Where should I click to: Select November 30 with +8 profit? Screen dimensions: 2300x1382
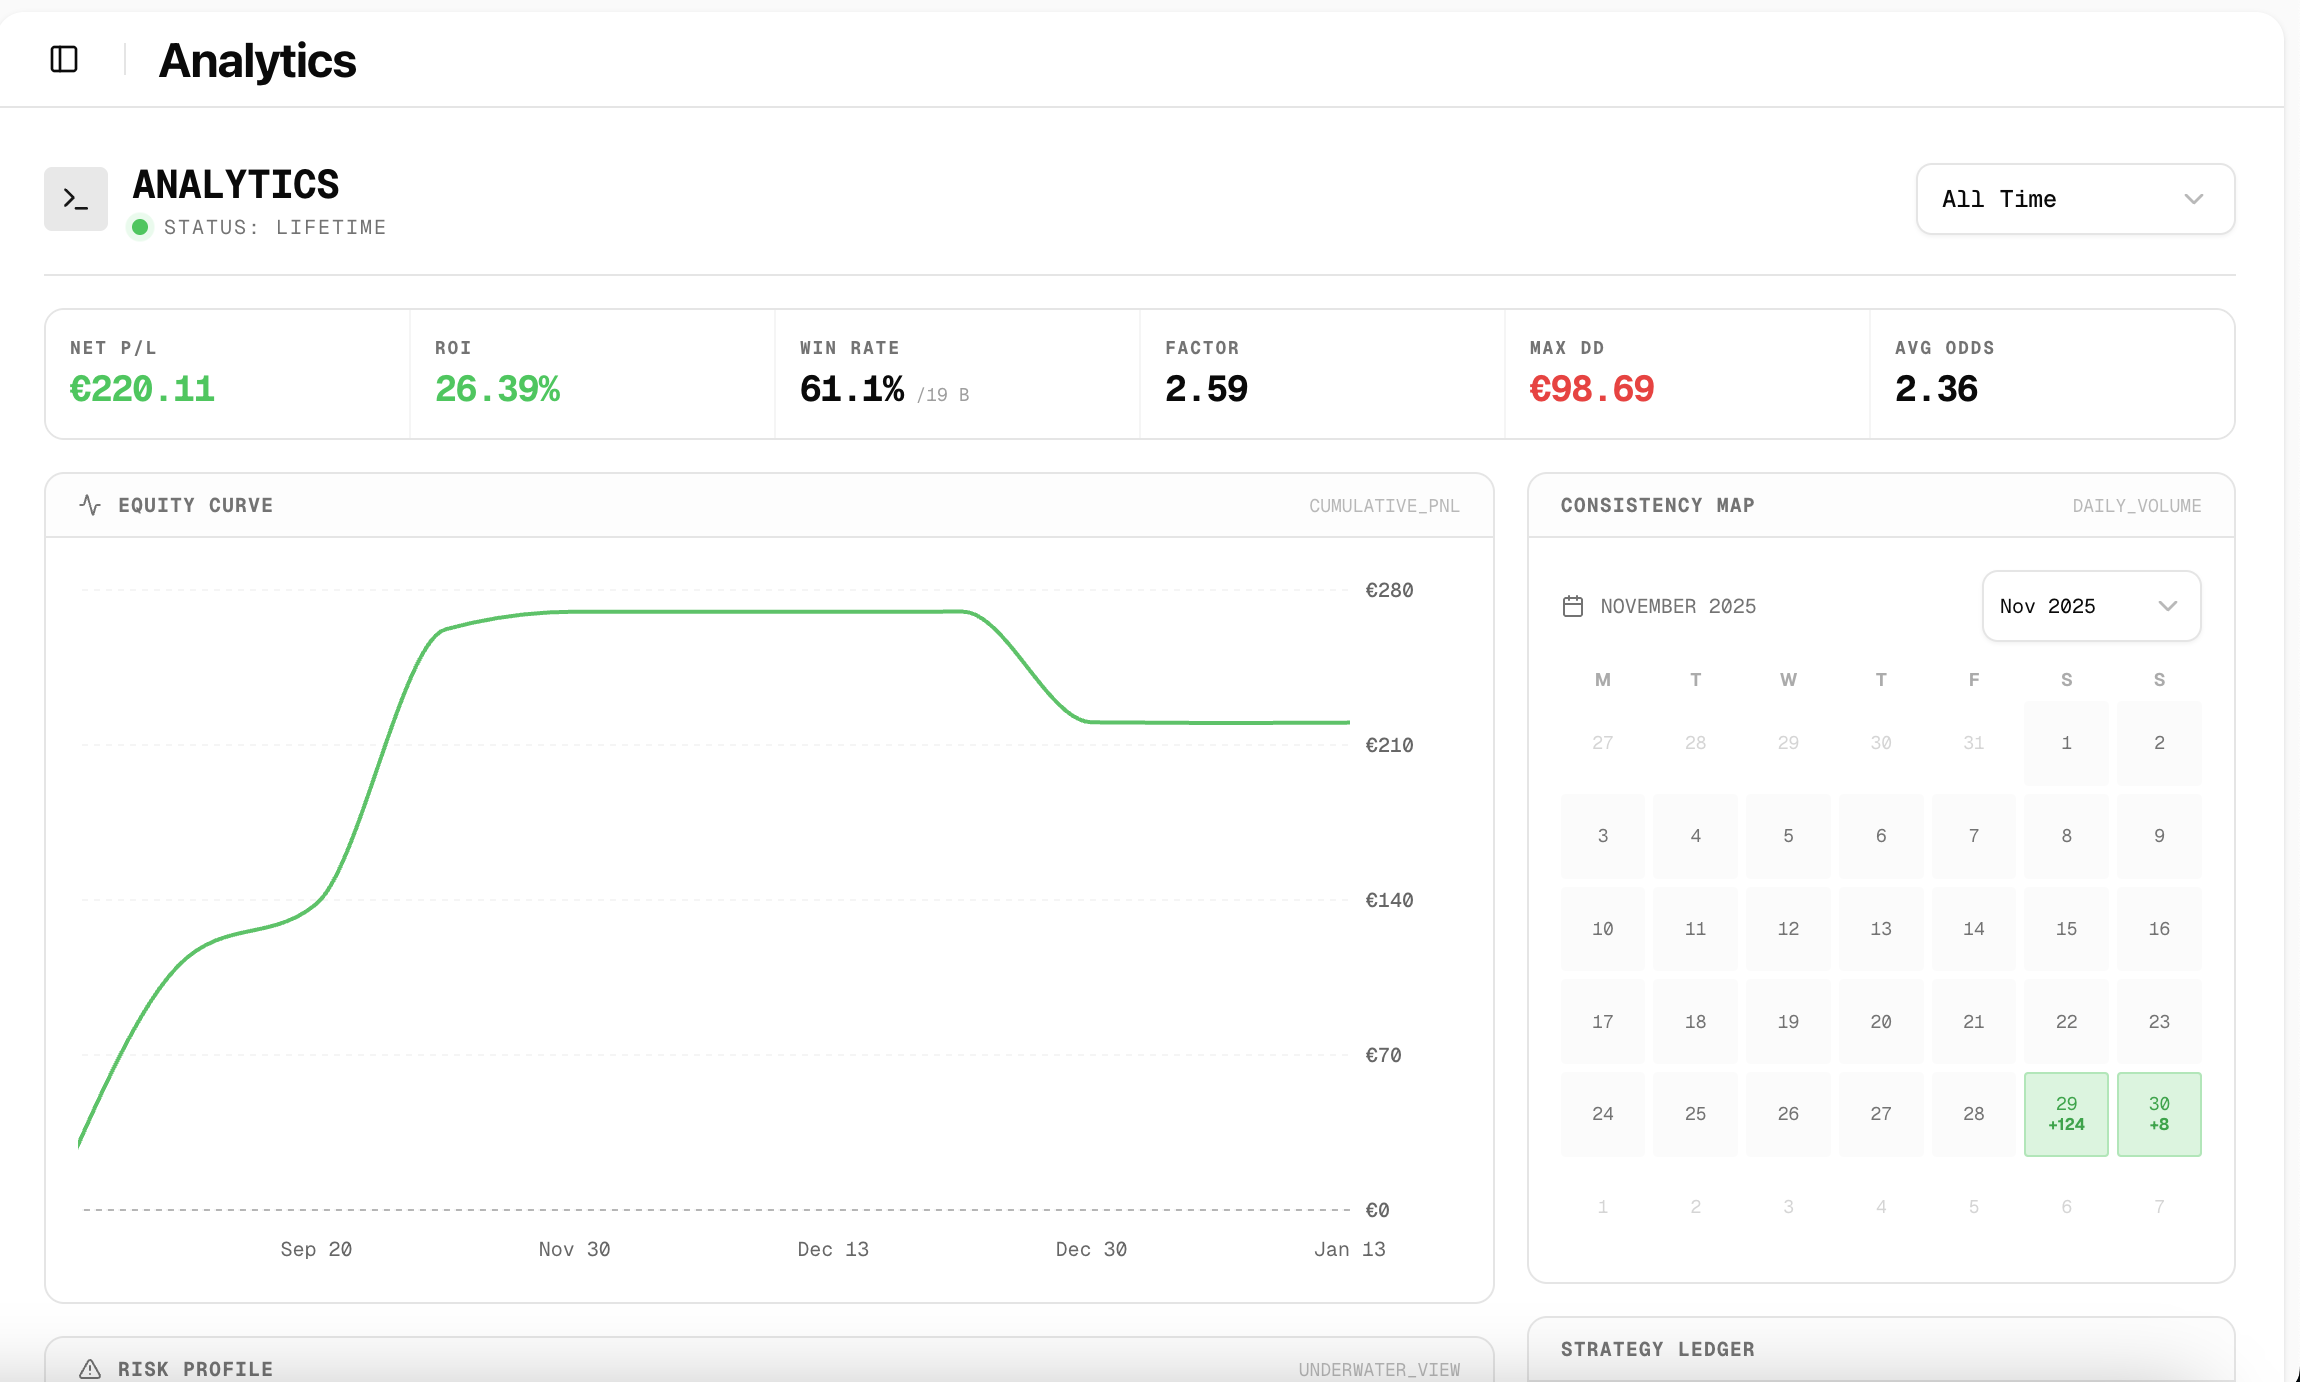[x=2159, y=1114]
